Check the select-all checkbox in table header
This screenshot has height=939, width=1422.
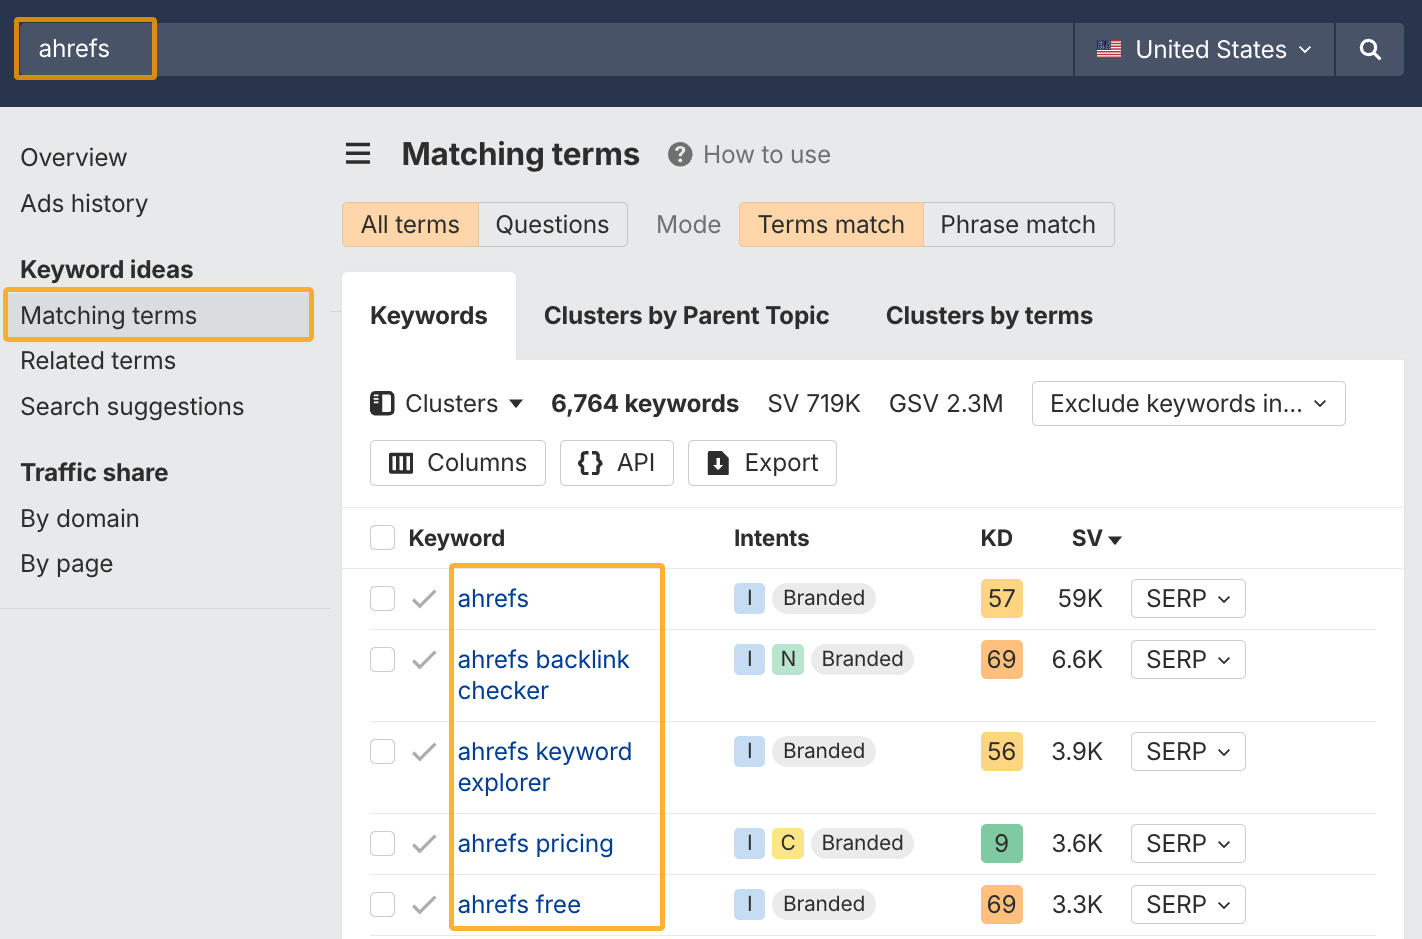(x=382, y=537)
